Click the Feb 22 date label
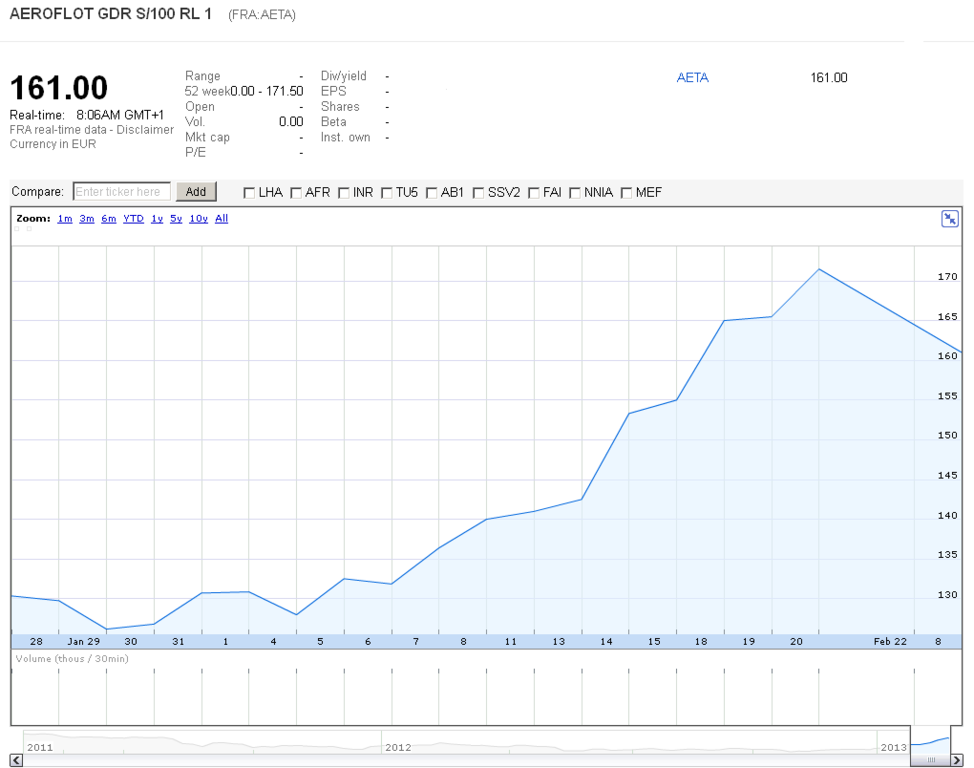974x768 pixels. (x=890, y=641)
